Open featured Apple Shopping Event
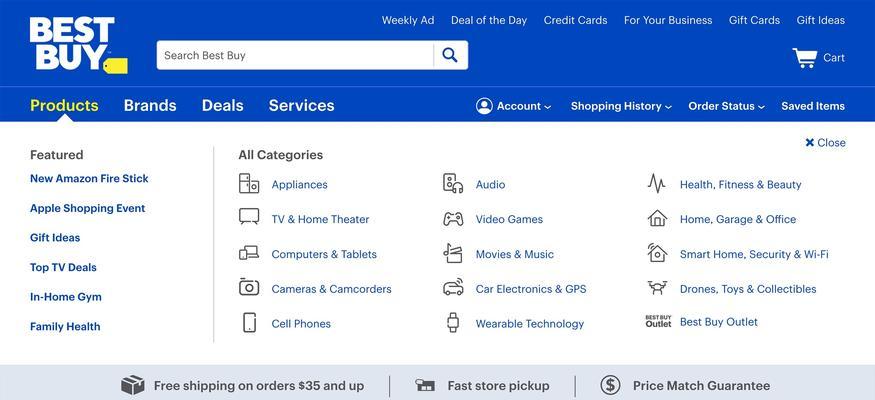The image size is (875, 400). pyautogui.click(x=88, y=208)
